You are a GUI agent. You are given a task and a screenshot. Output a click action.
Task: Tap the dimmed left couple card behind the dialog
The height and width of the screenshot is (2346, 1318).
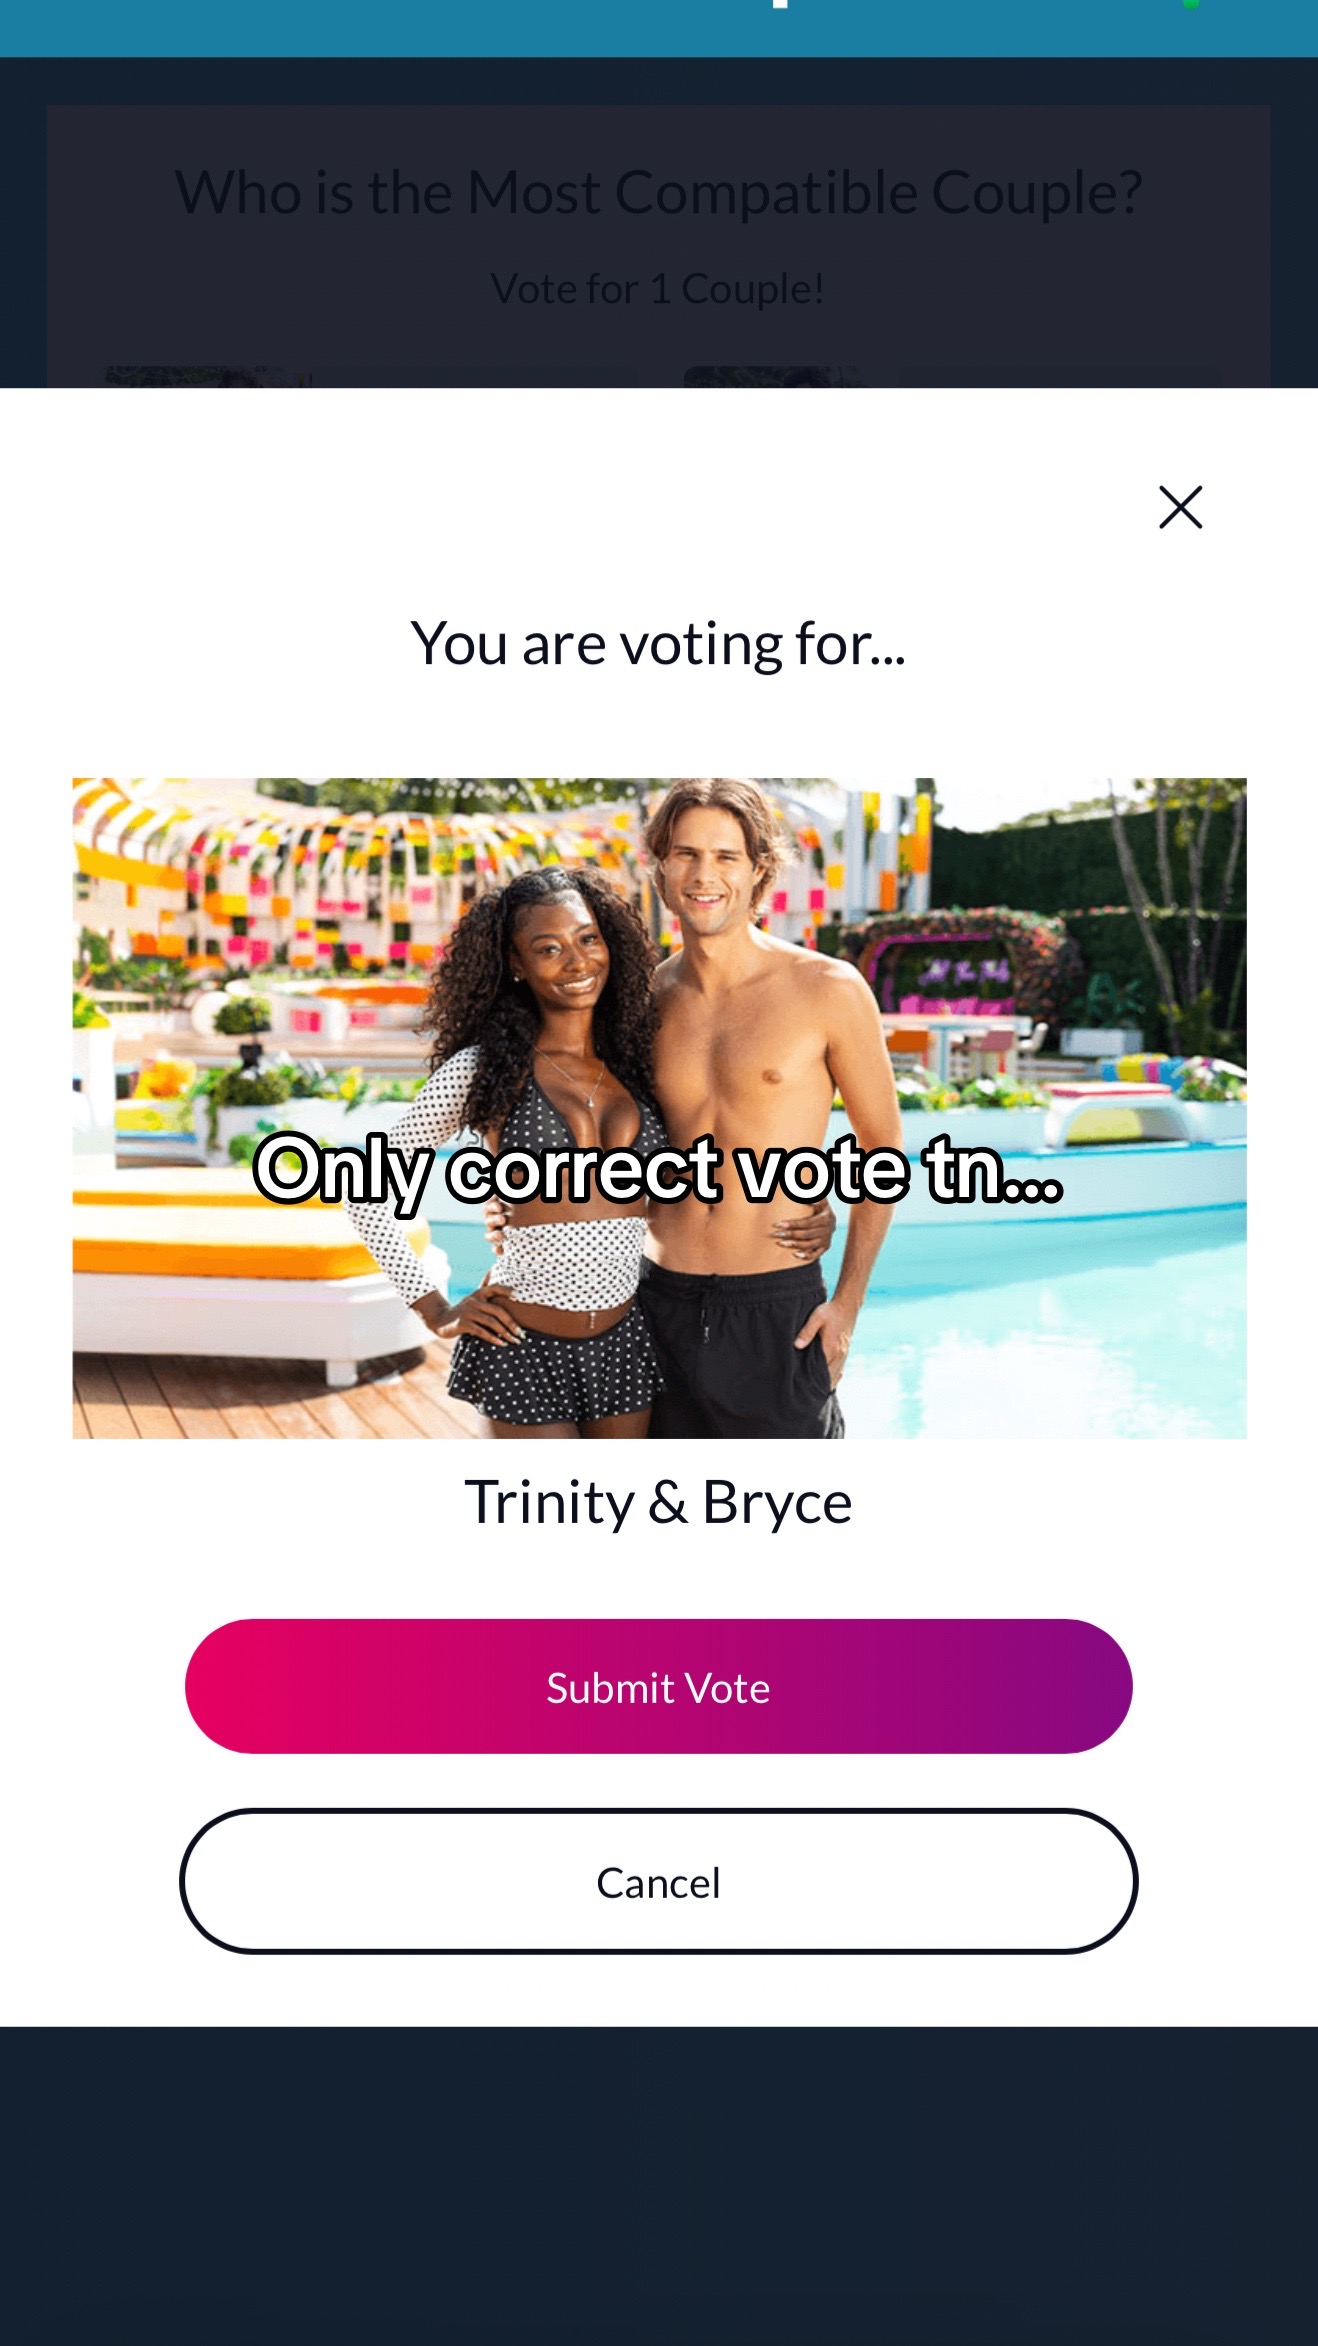(x=368, y=377)
